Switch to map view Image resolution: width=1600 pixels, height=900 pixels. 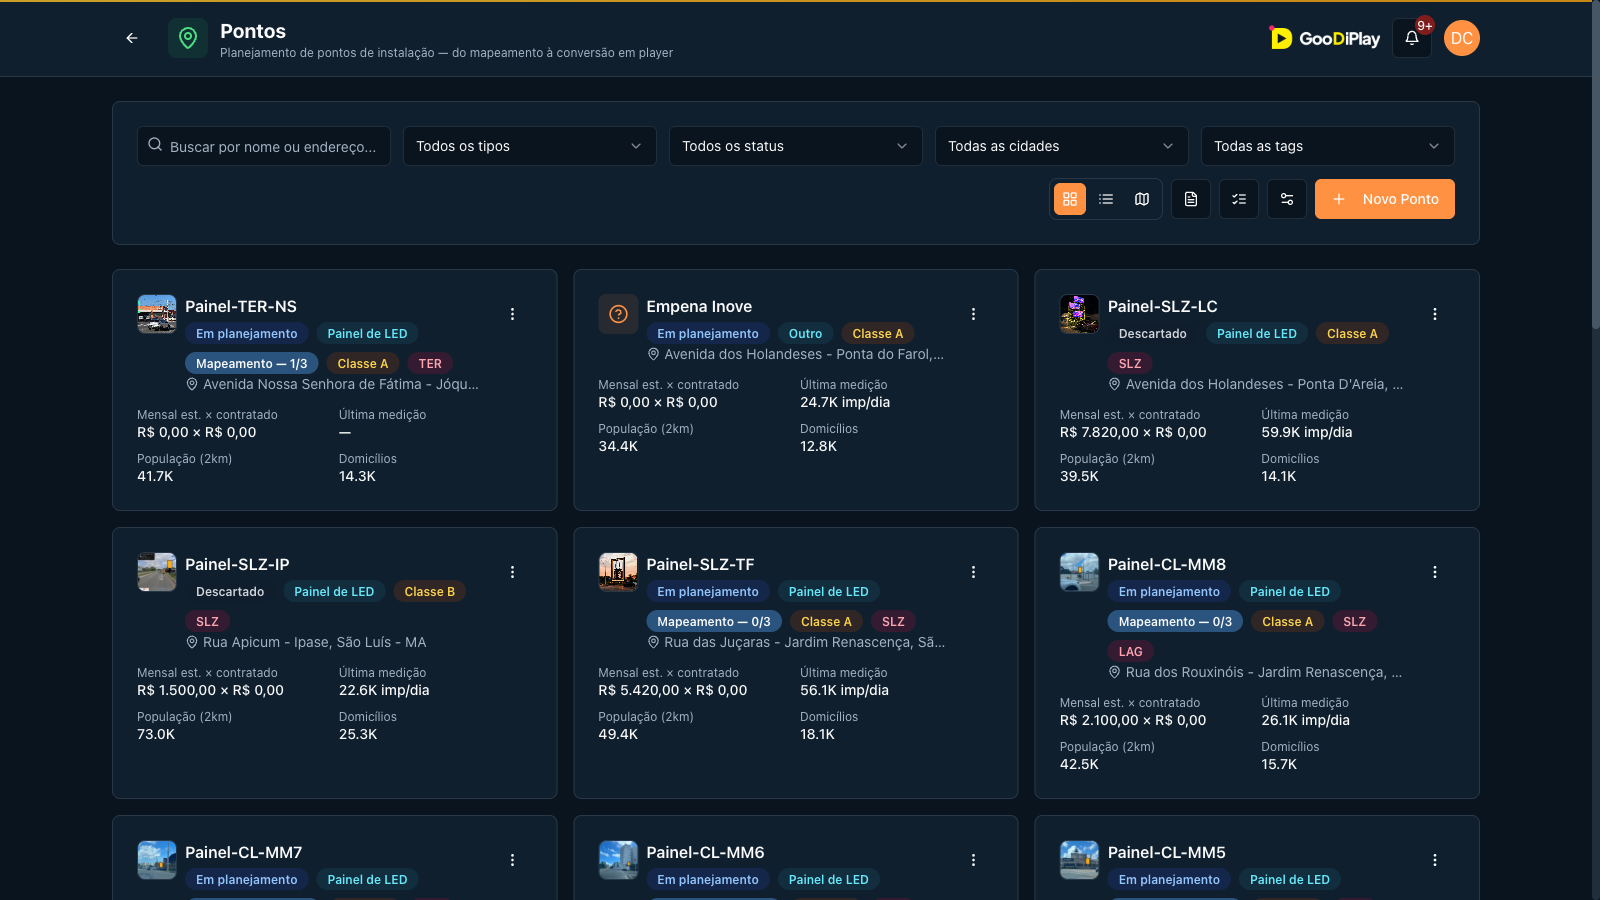click(x=1142, y=199)
